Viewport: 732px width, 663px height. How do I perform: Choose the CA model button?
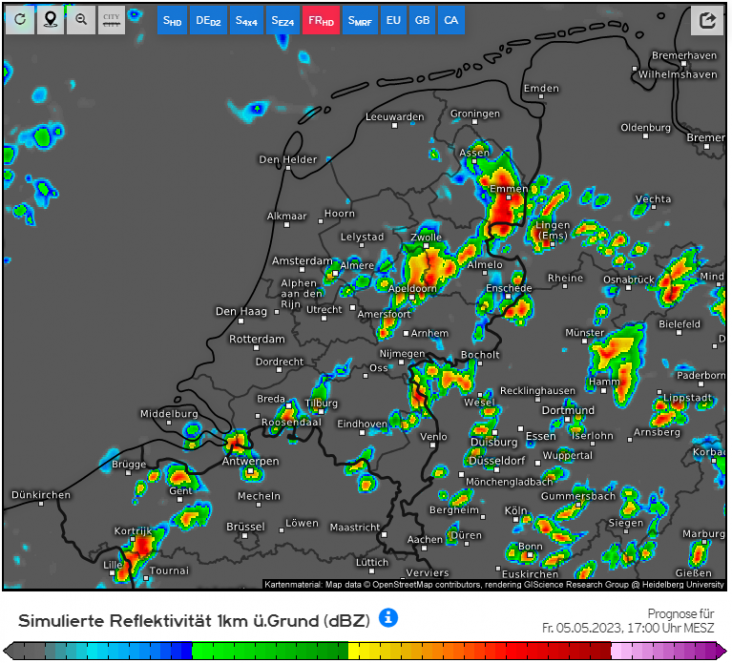(451, 20)
